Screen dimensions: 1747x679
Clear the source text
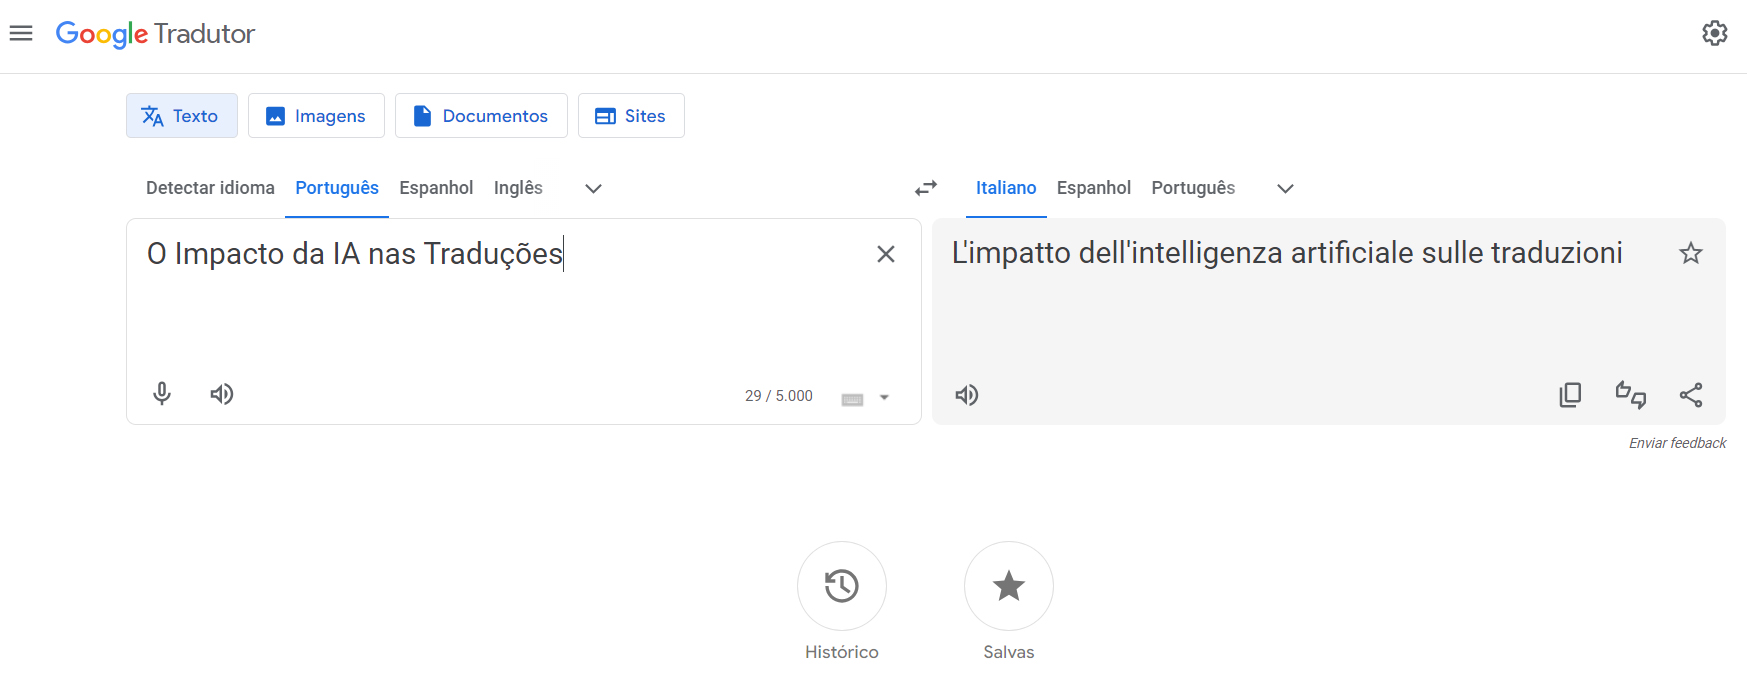[x=885, y=254]
